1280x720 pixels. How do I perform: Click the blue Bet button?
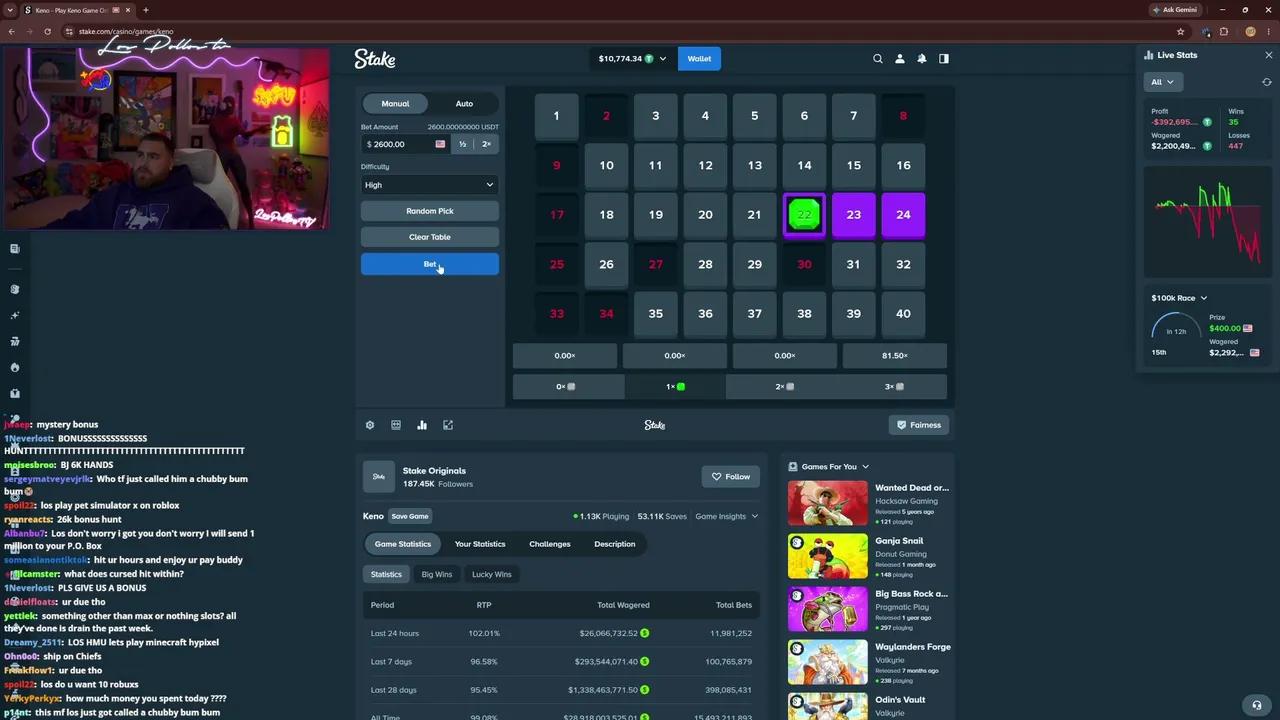point(430,264)
